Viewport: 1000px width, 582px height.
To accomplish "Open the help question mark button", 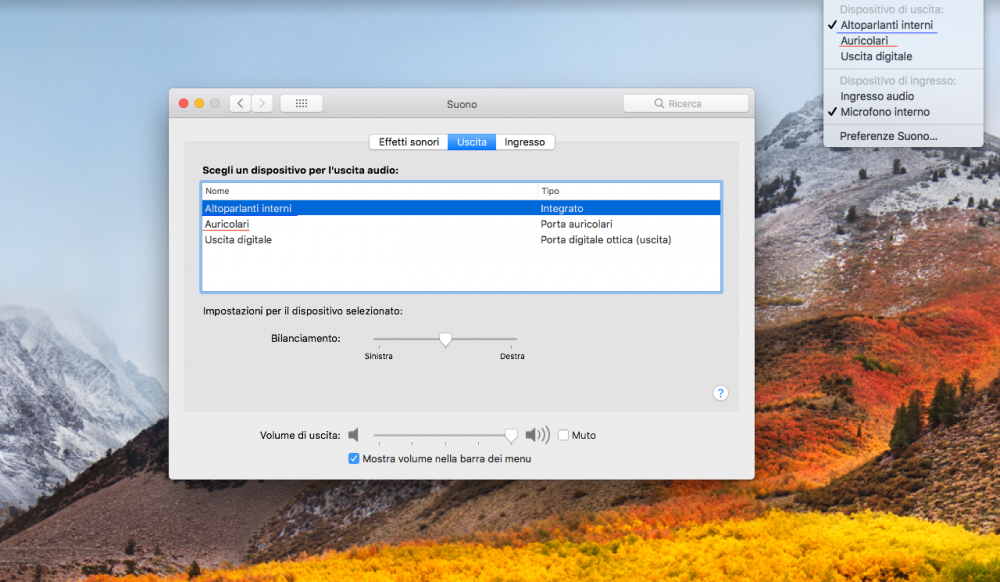I will coord(720,393).
